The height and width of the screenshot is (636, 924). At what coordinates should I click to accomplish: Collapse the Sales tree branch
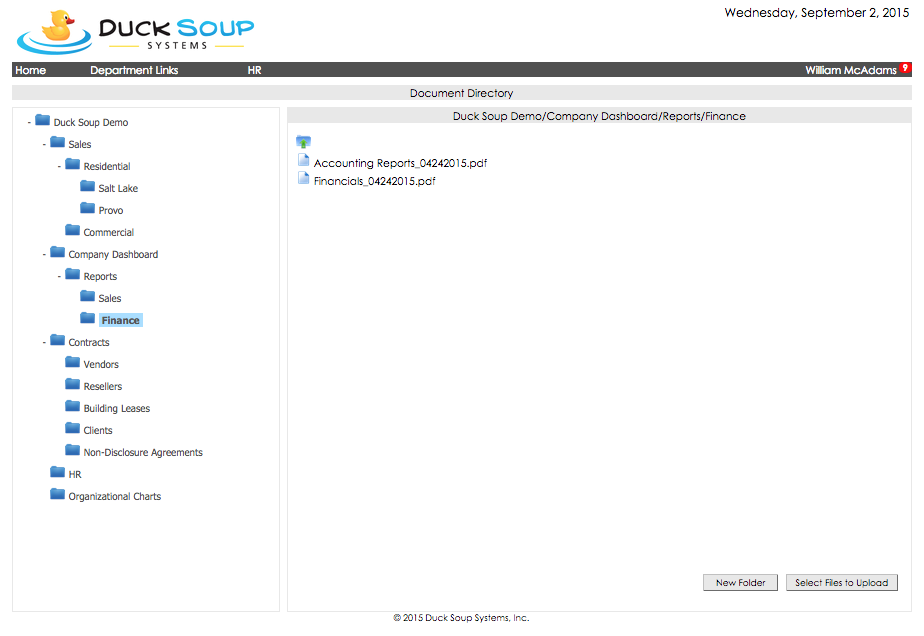click(44, 144)
